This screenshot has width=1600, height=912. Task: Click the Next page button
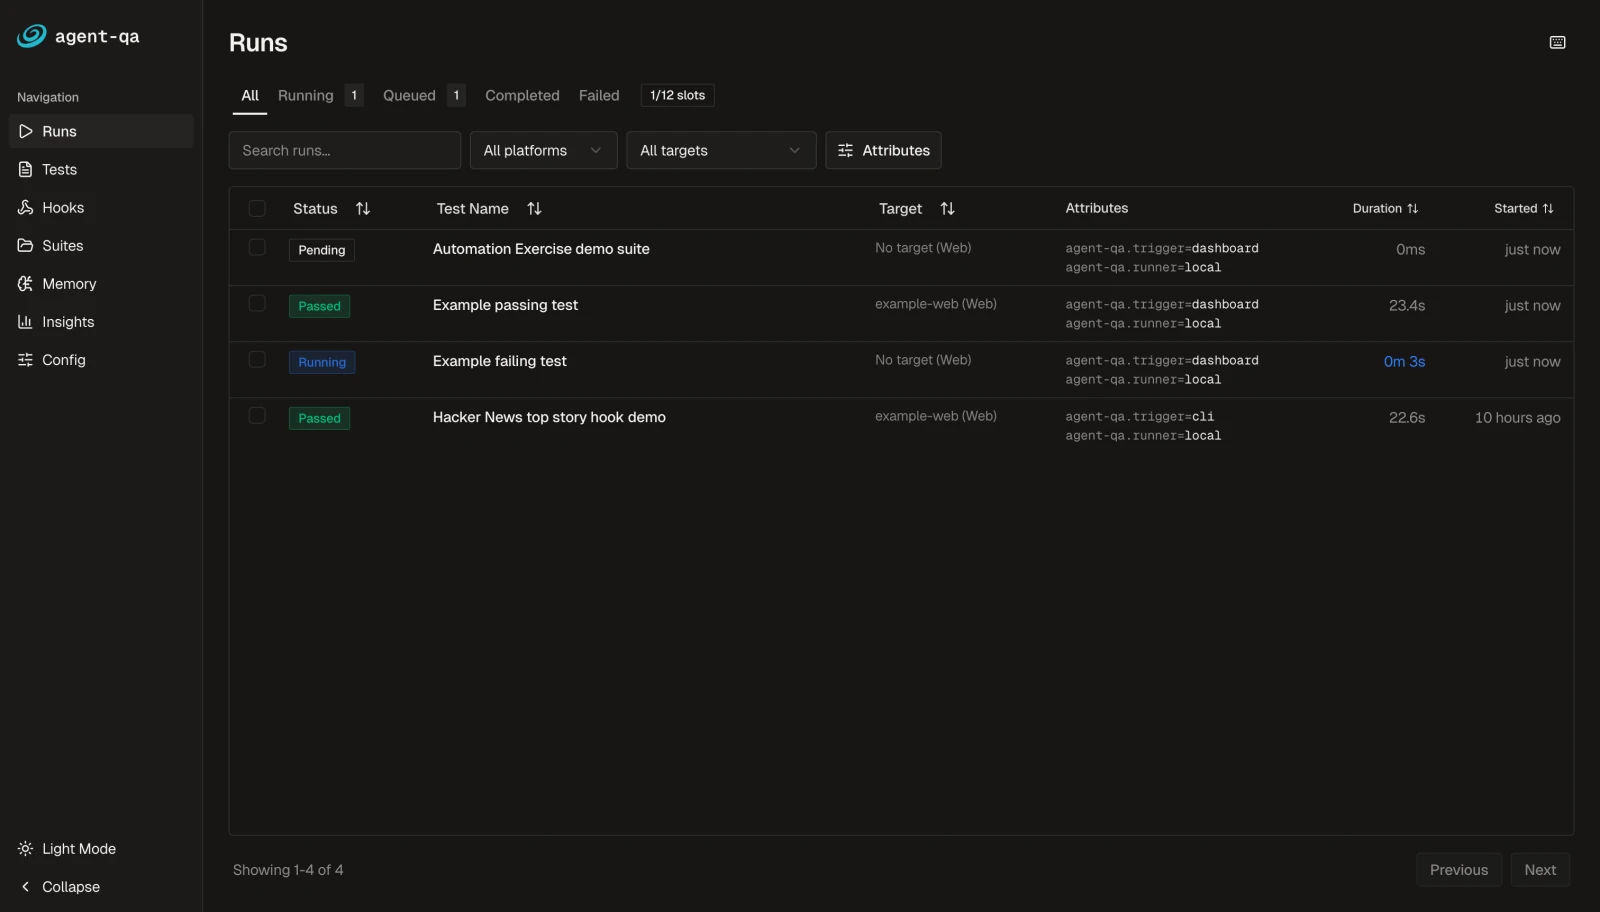[1540, 869]
